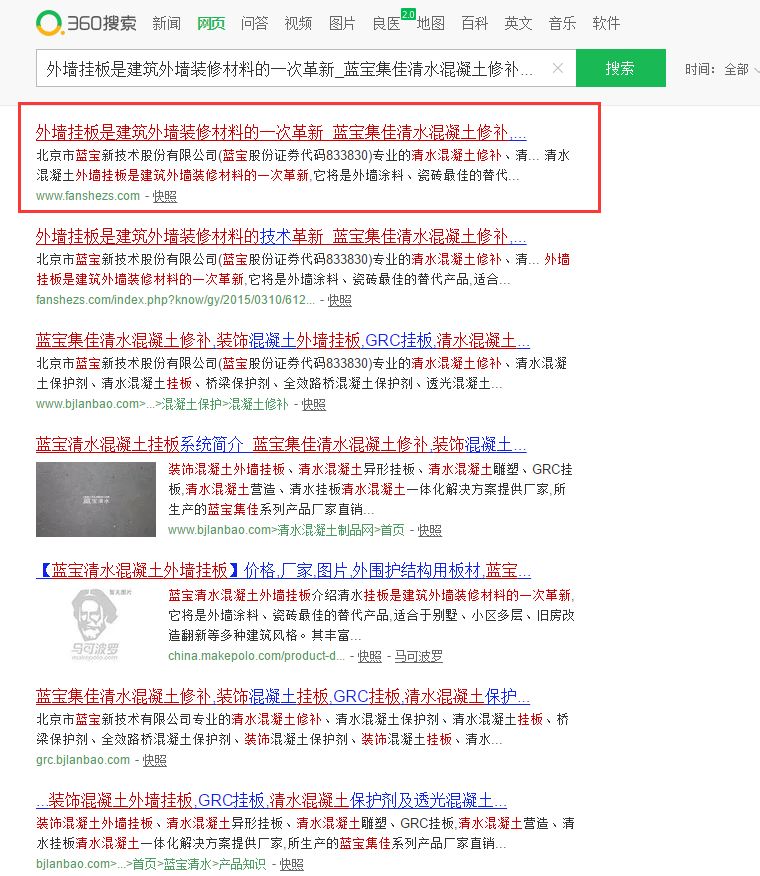Click the green 搜索 button
The image size is (760, 876).
tap(621, 68)
